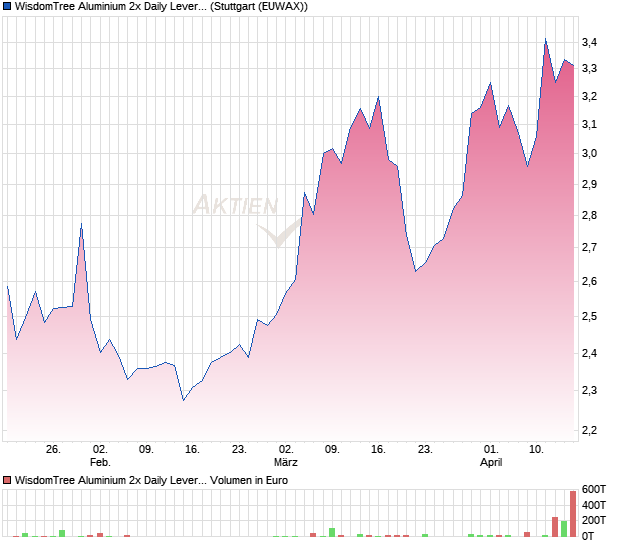Click the '2,2' price axis label
Screen dimensions: 620x546
(x=590, y=430)
